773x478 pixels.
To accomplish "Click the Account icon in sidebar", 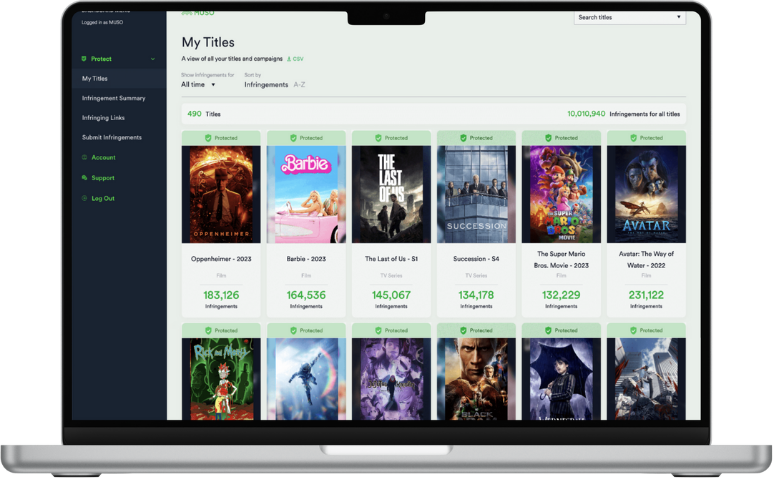I will pyautogui.click(x=84, y=158).
